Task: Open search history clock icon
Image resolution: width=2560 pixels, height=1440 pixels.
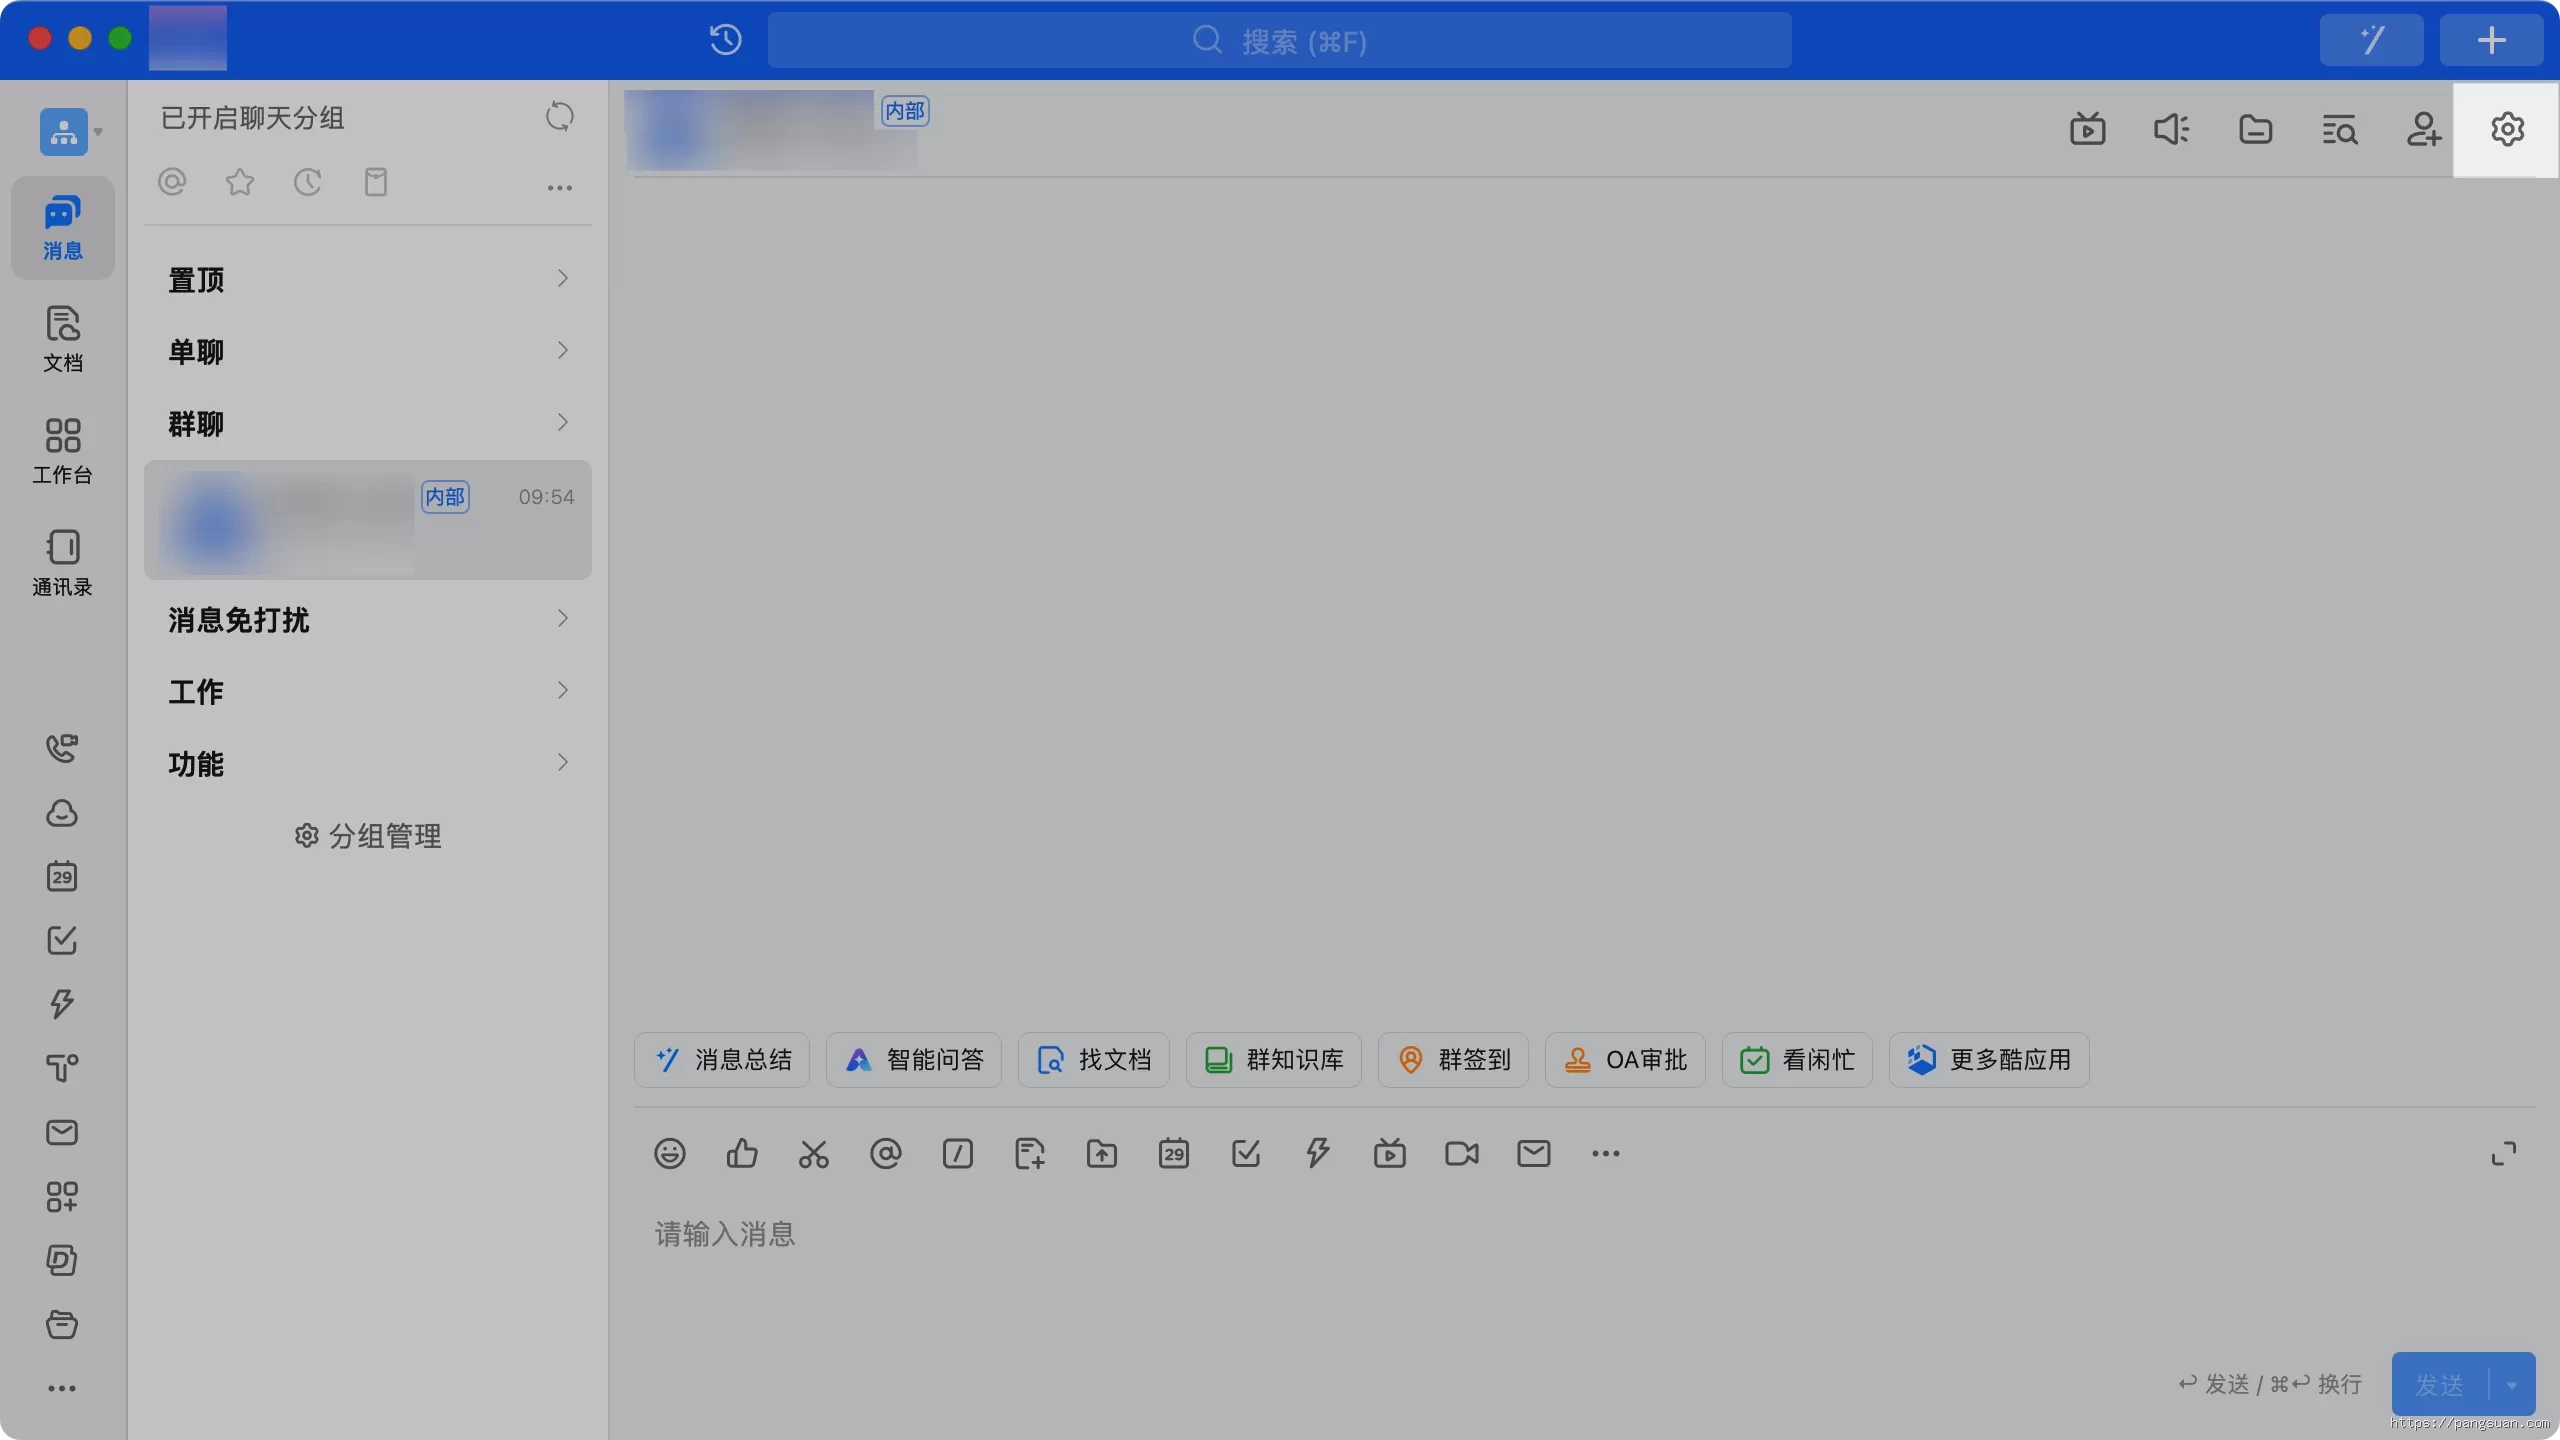Action: coord(726,40)
